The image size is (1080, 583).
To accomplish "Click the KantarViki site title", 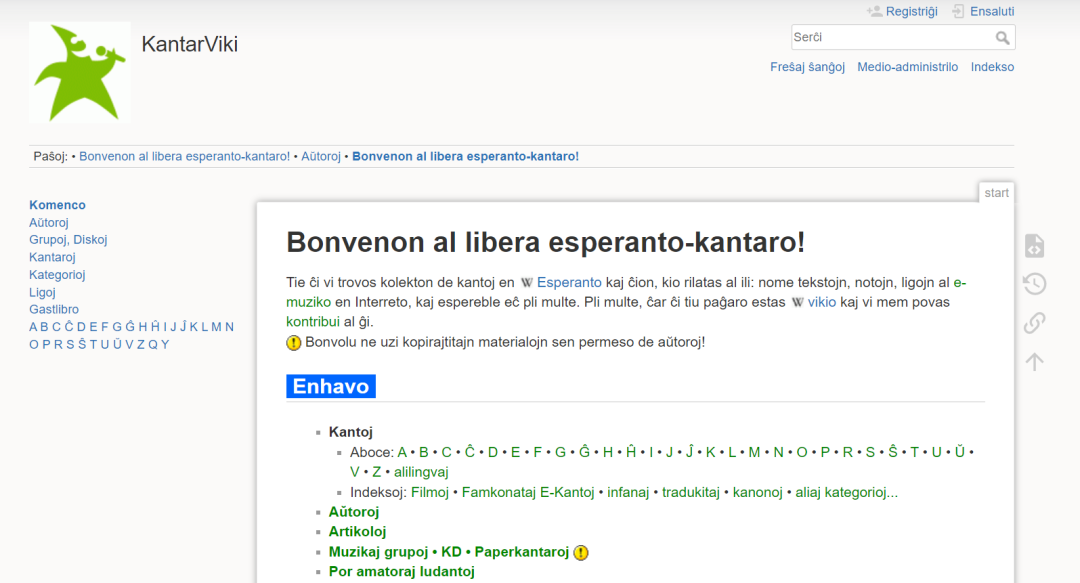I will 189,44.
